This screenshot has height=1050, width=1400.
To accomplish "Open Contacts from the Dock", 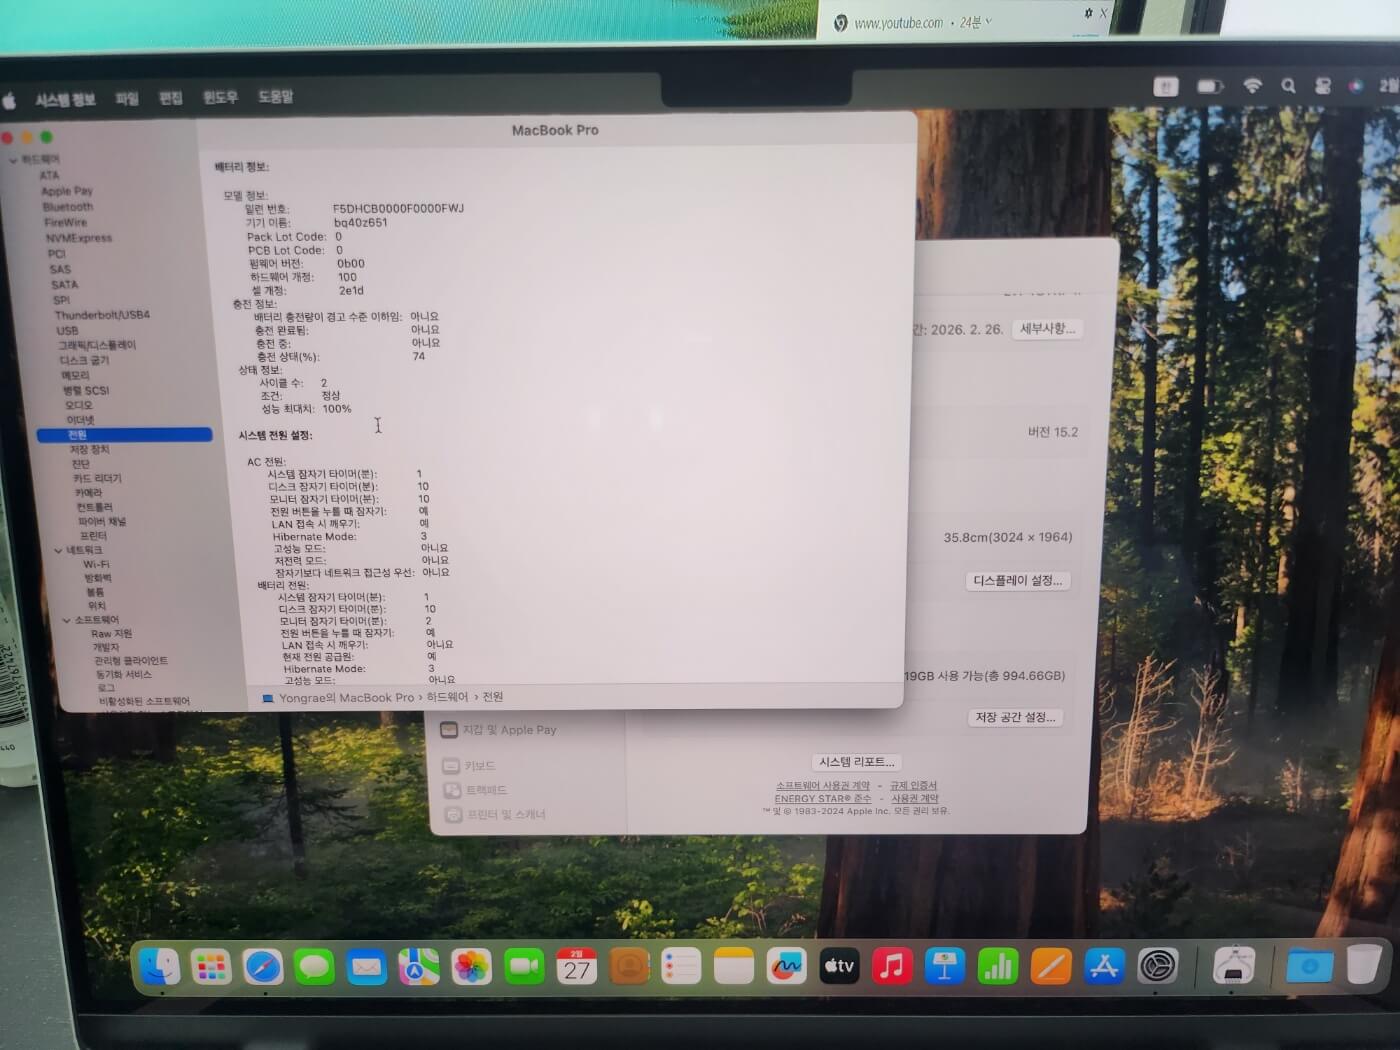I will coord(629,967).
